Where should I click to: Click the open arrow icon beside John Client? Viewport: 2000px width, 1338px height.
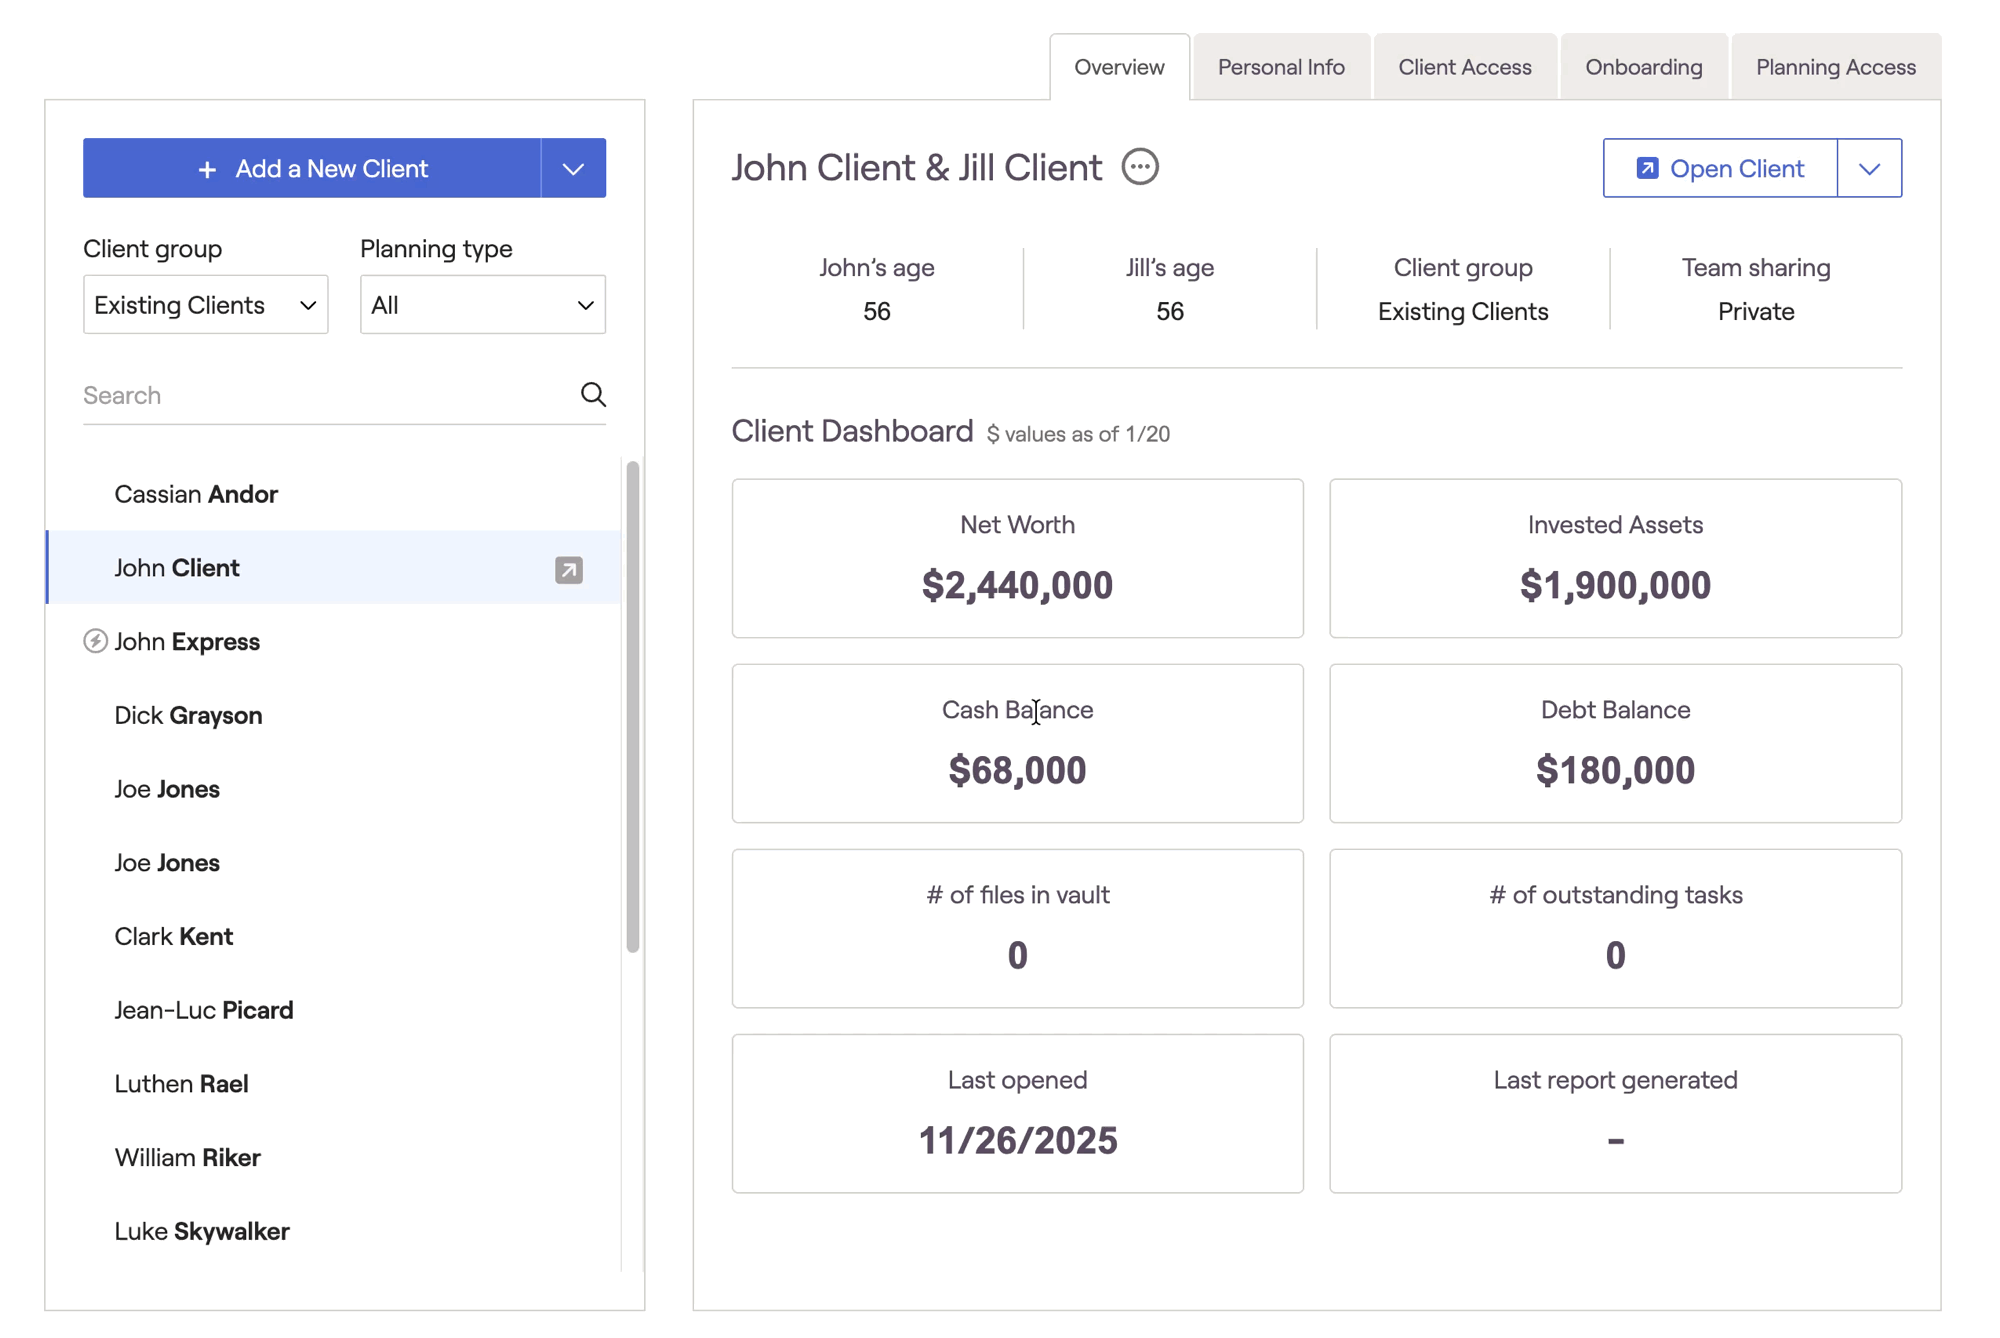click(x=568, y=569)
